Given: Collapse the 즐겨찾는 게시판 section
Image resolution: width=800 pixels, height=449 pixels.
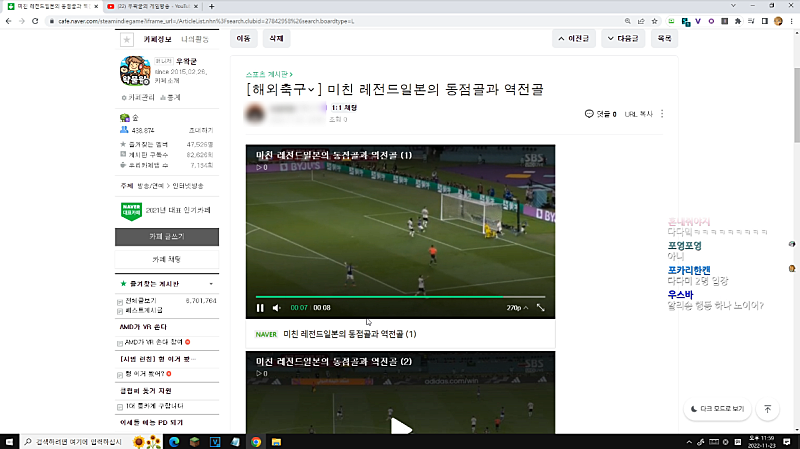Looking at the screenshot, I should coord(211,284).
